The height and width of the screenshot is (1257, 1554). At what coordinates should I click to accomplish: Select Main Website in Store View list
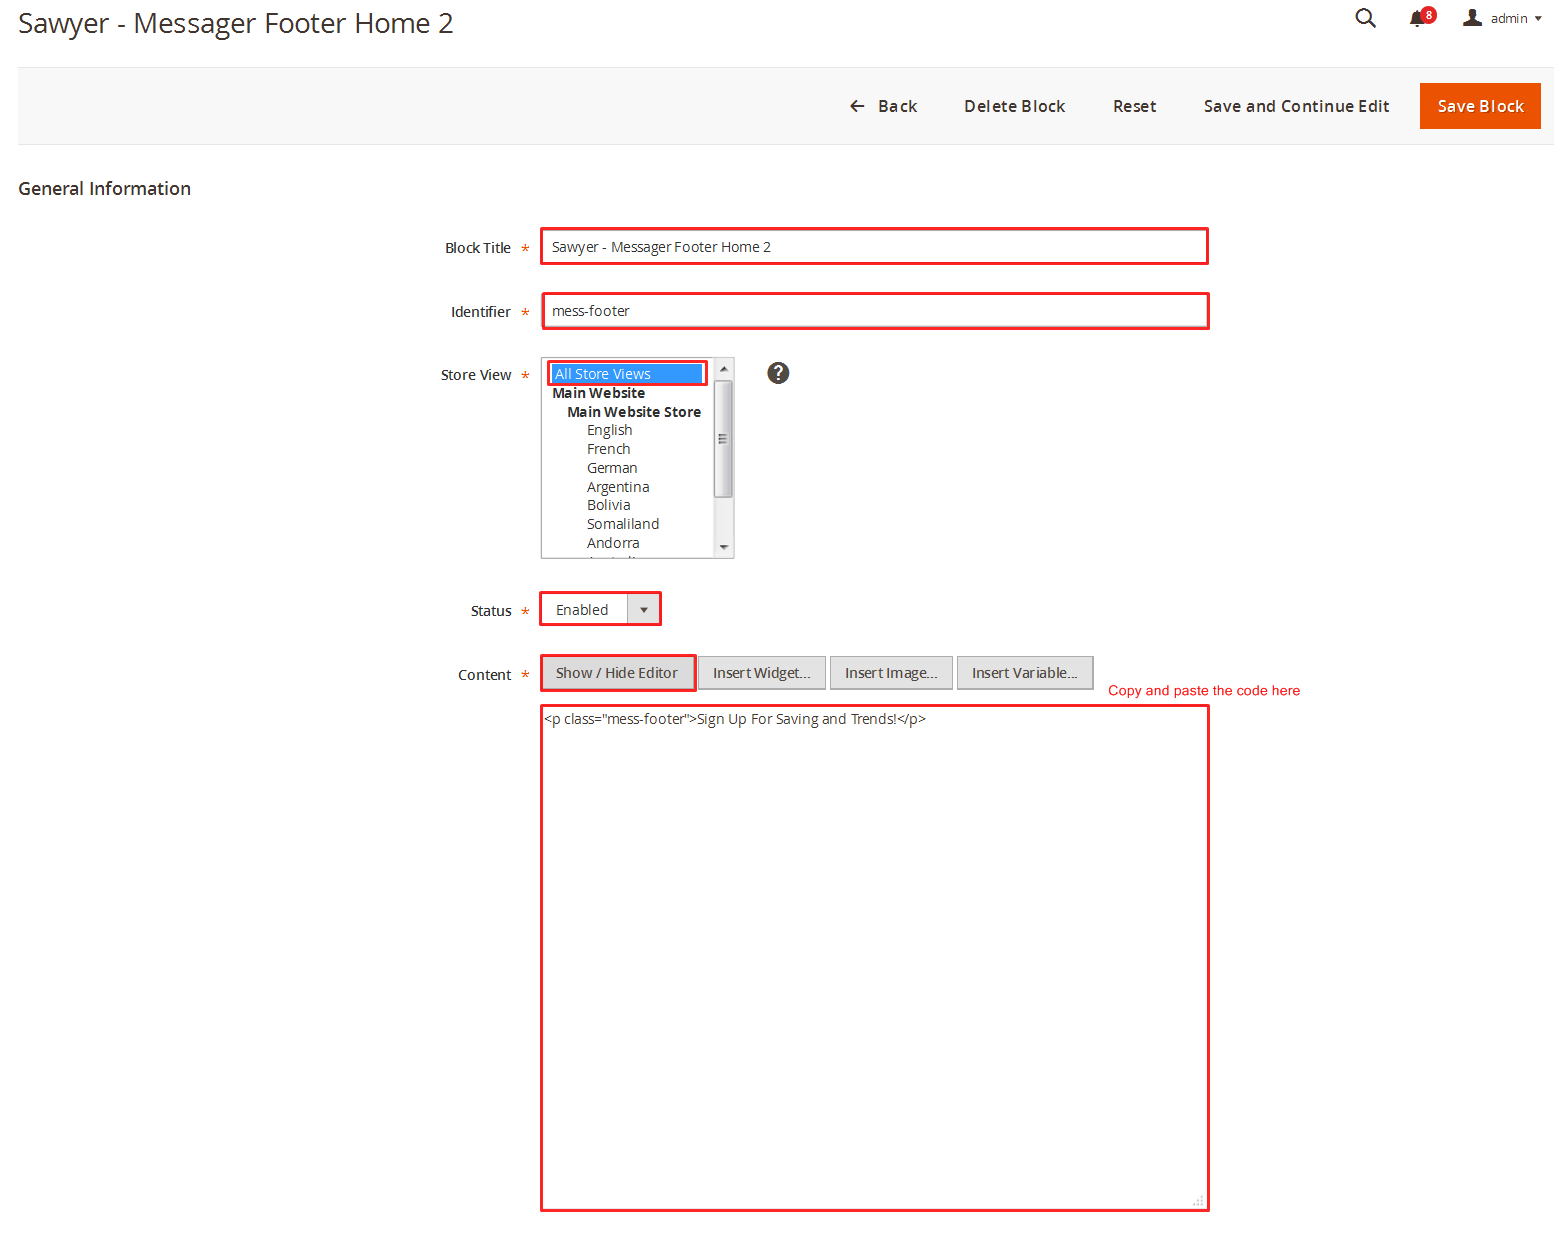[x=598, y=393]
